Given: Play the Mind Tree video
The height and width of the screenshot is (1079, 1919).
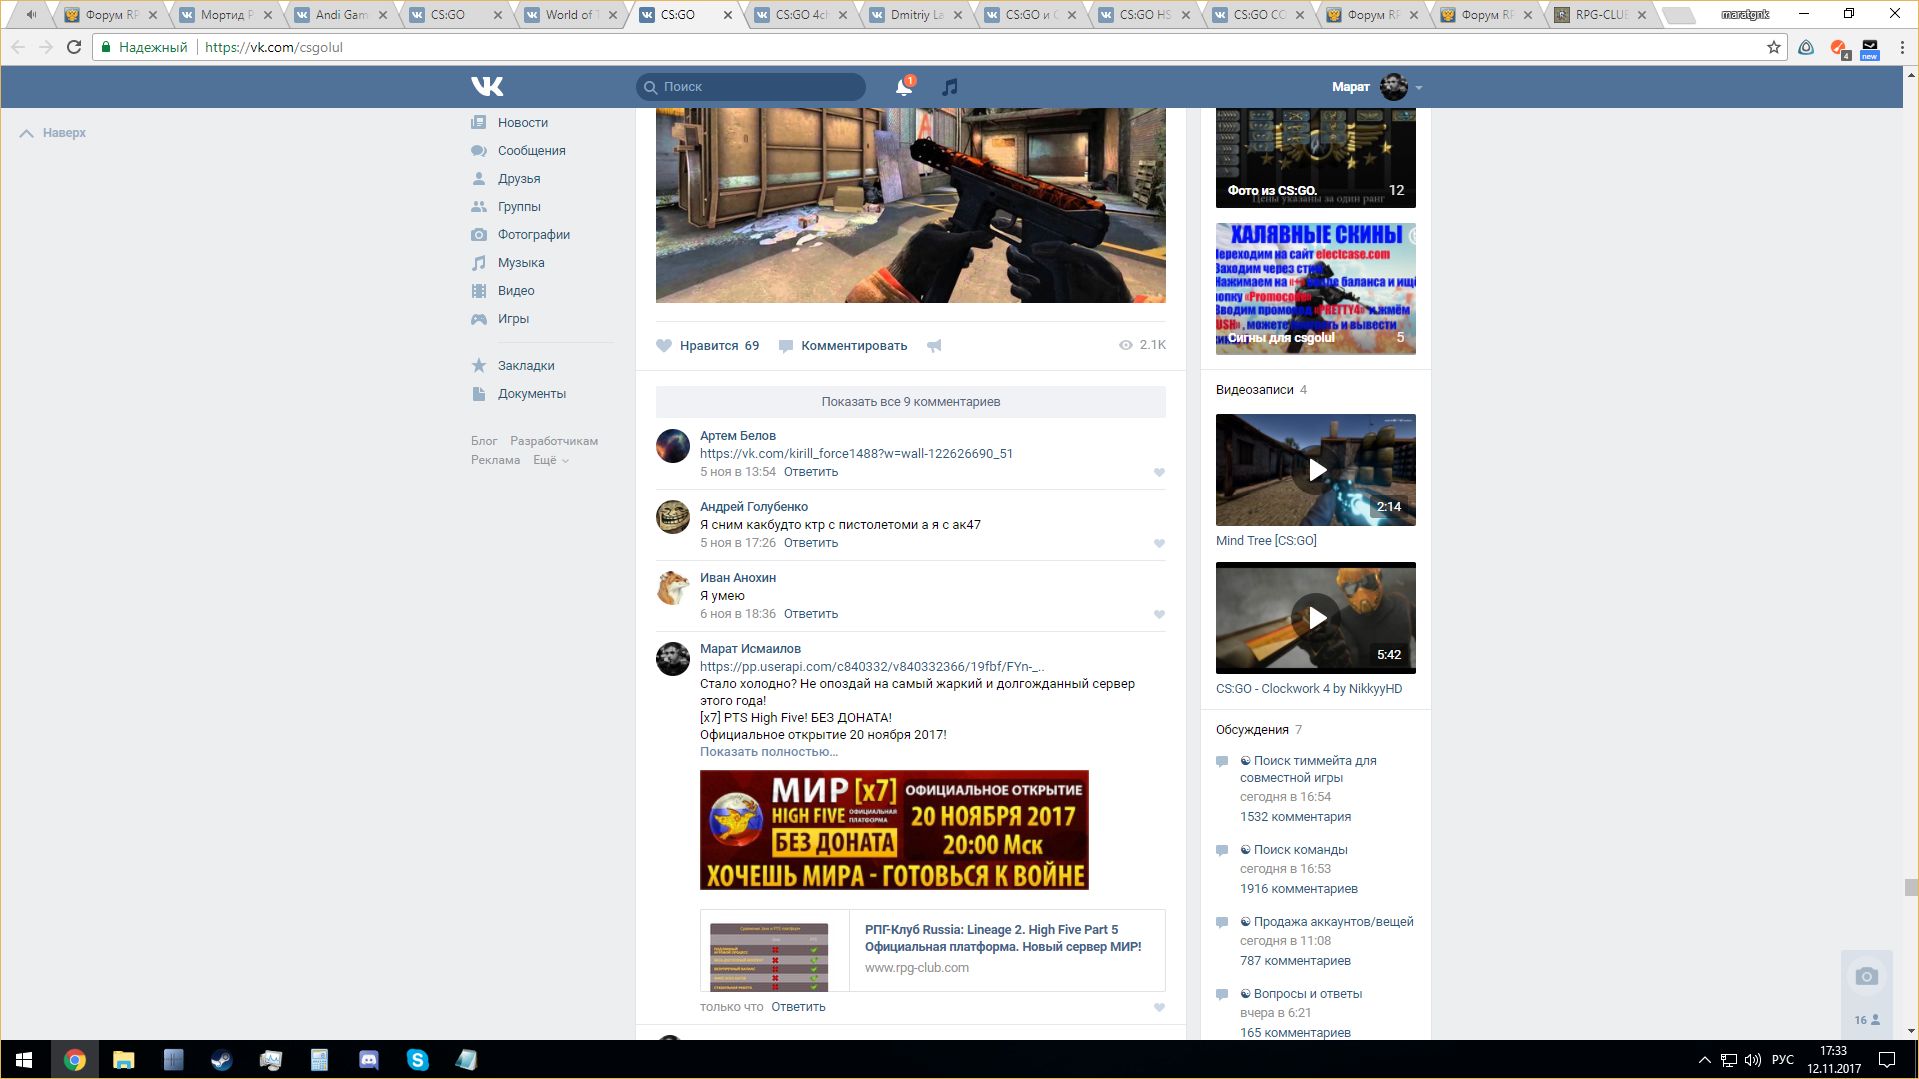Looking at the screenshot, I should point(1316,470).
